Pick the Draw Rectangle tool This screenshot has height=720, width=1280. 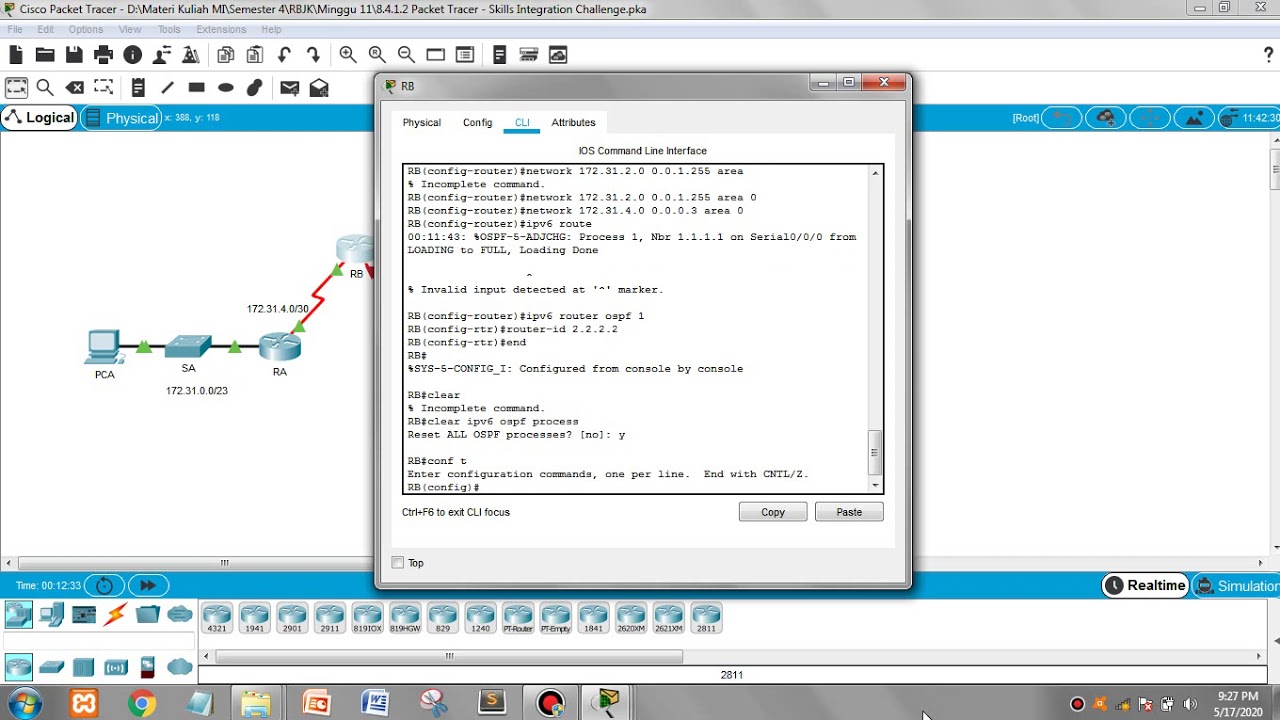[196, 88]
